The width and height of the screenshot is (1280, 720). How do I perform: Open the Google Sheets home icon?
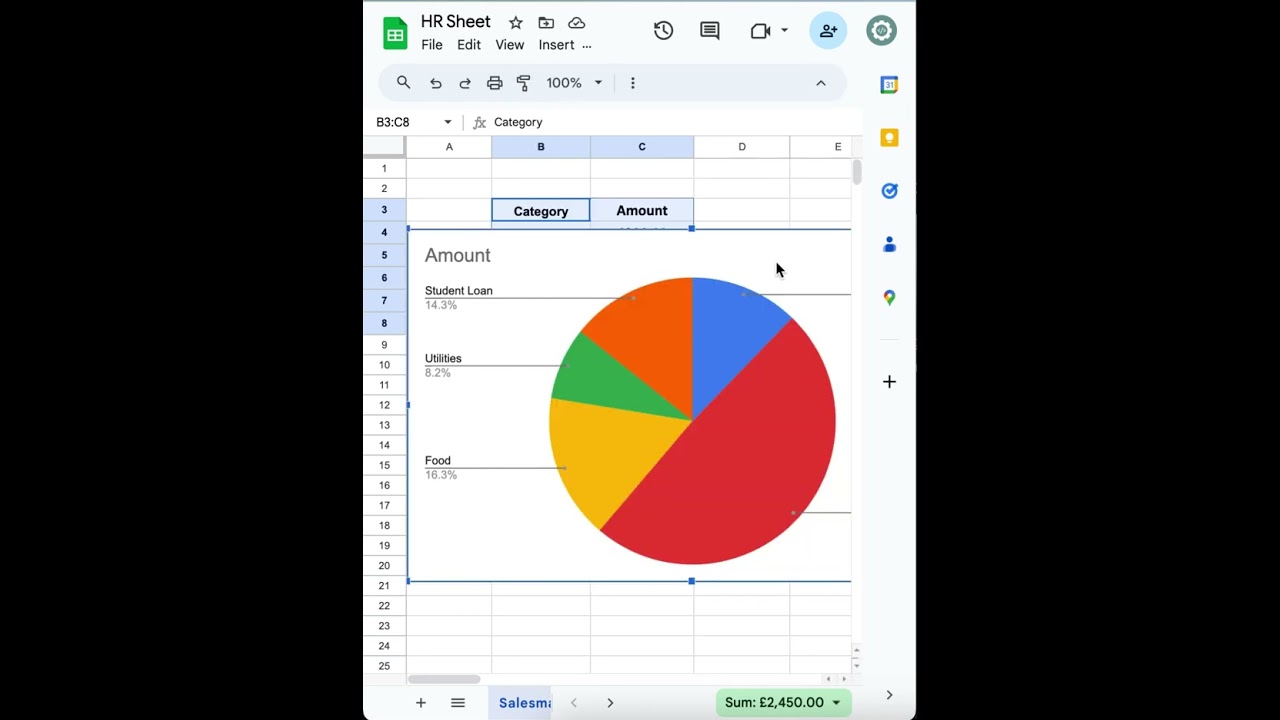(395, 33)
